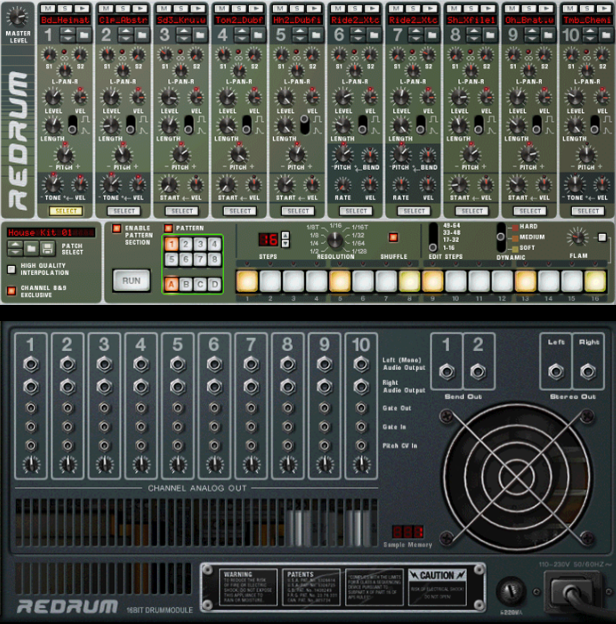This screenshot has width=616, height=624.
Task: Click channel 6 Bend knob
Action: pos(370,156)
